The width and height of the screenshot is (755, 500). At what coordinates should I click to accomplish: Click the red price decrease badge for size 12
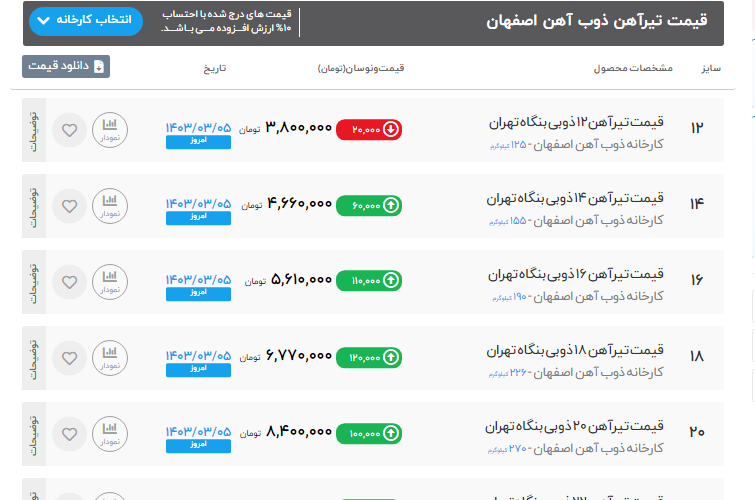[369, 129]
